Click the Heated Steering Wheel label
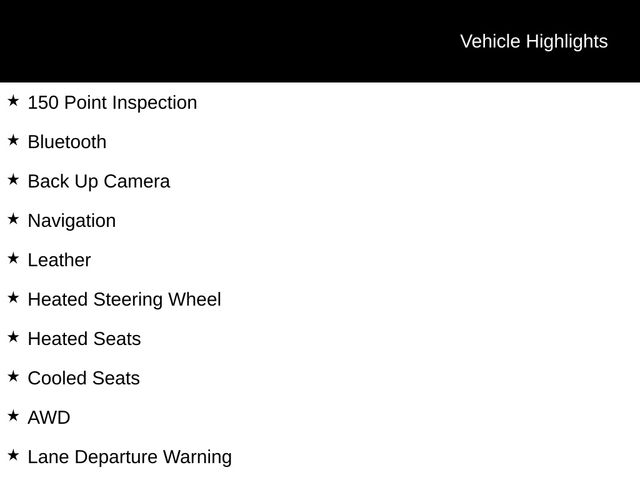 pos(124,299)
